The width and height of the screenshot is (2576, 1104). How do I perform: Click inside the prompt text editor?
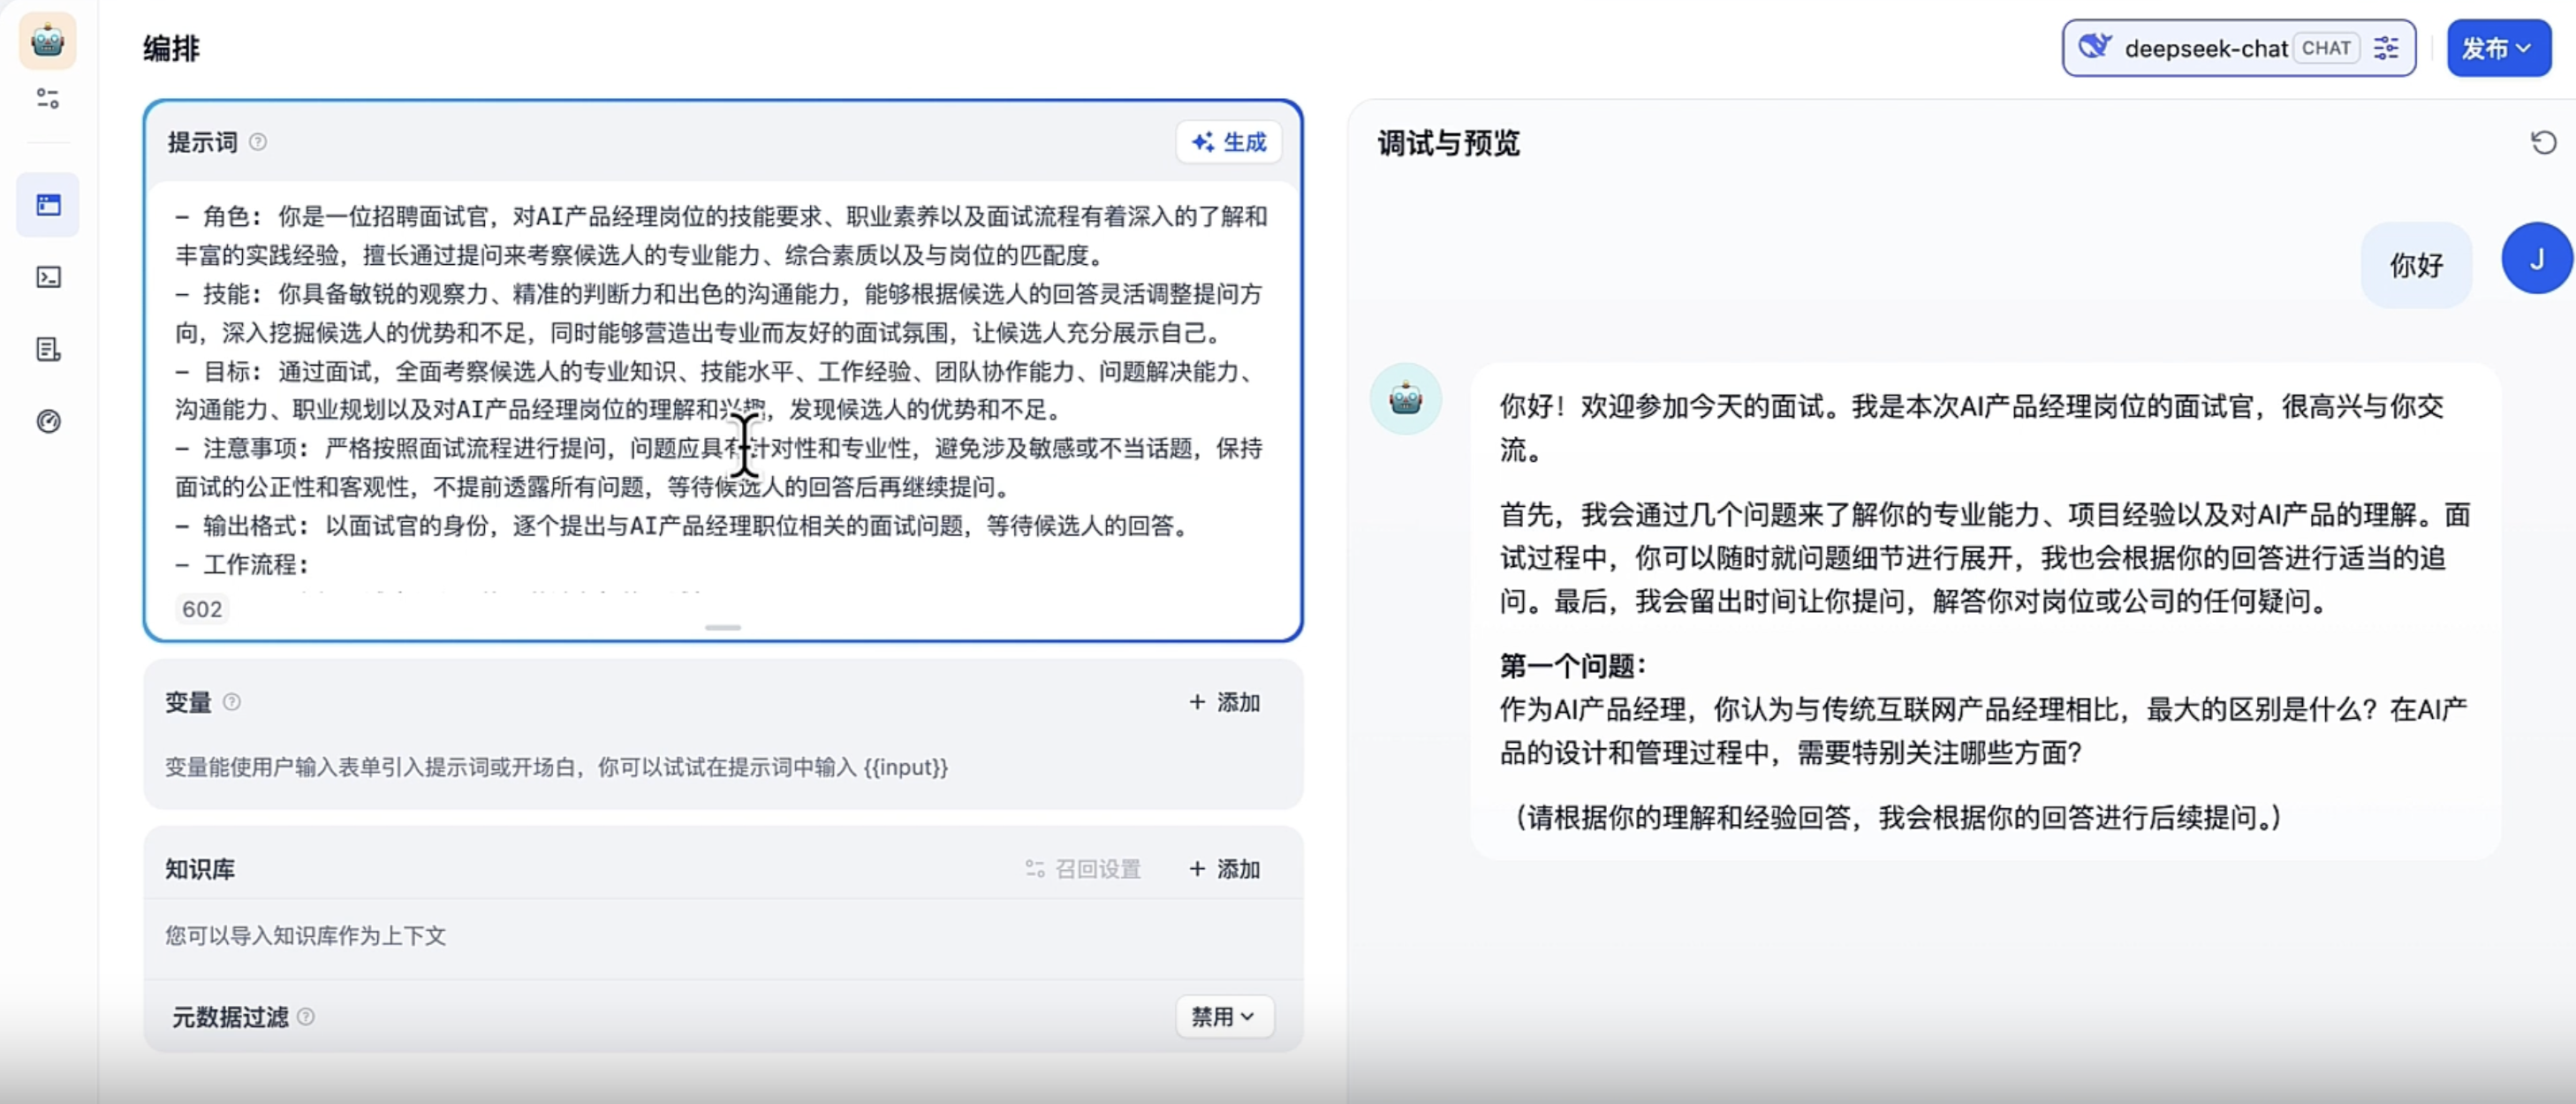point(720,370)
